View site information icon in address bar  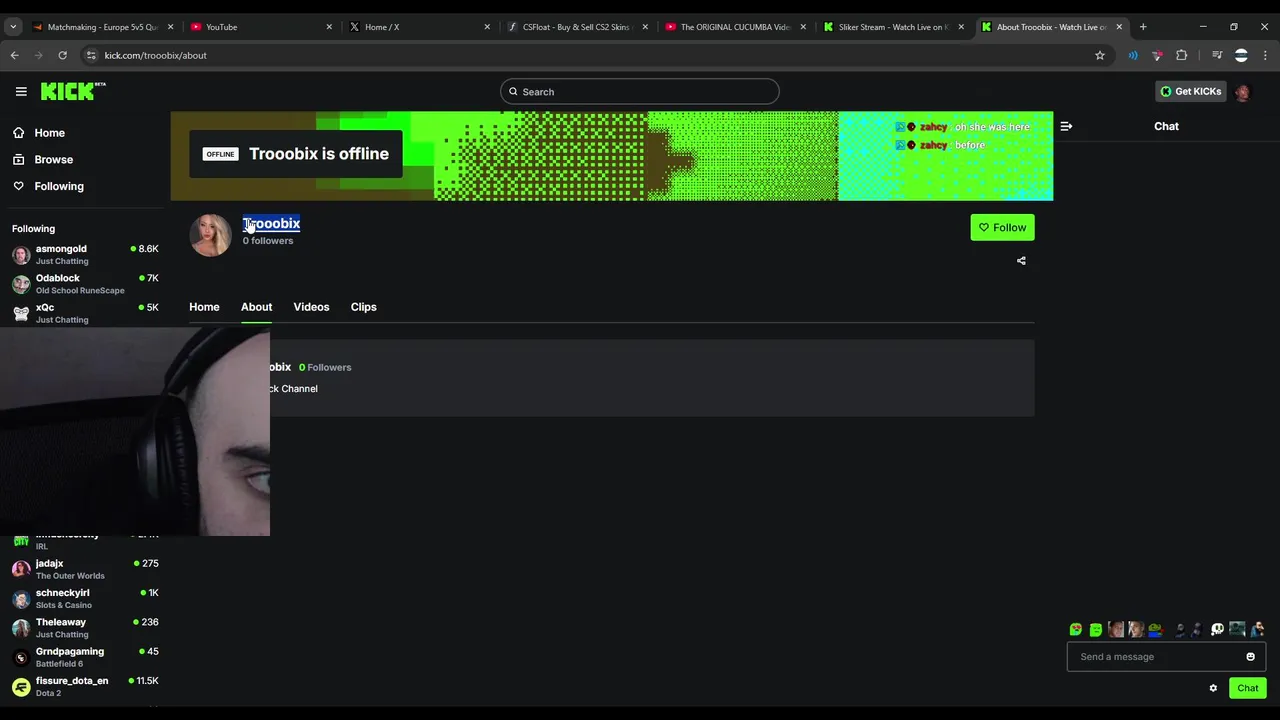coord(91,55)
